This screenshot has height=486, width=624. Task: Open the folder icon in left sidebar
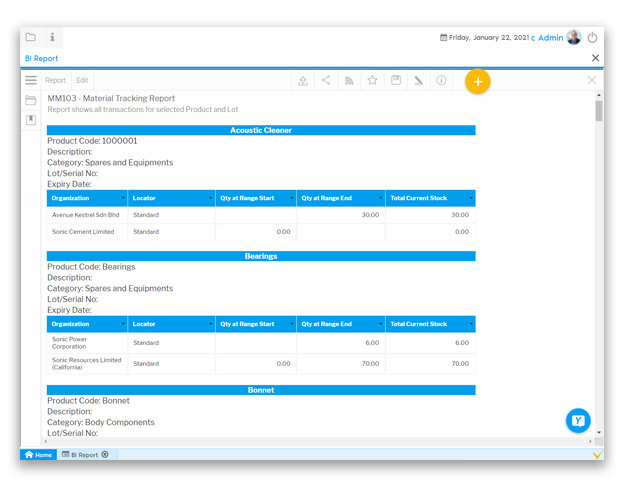tap(31, 100)
